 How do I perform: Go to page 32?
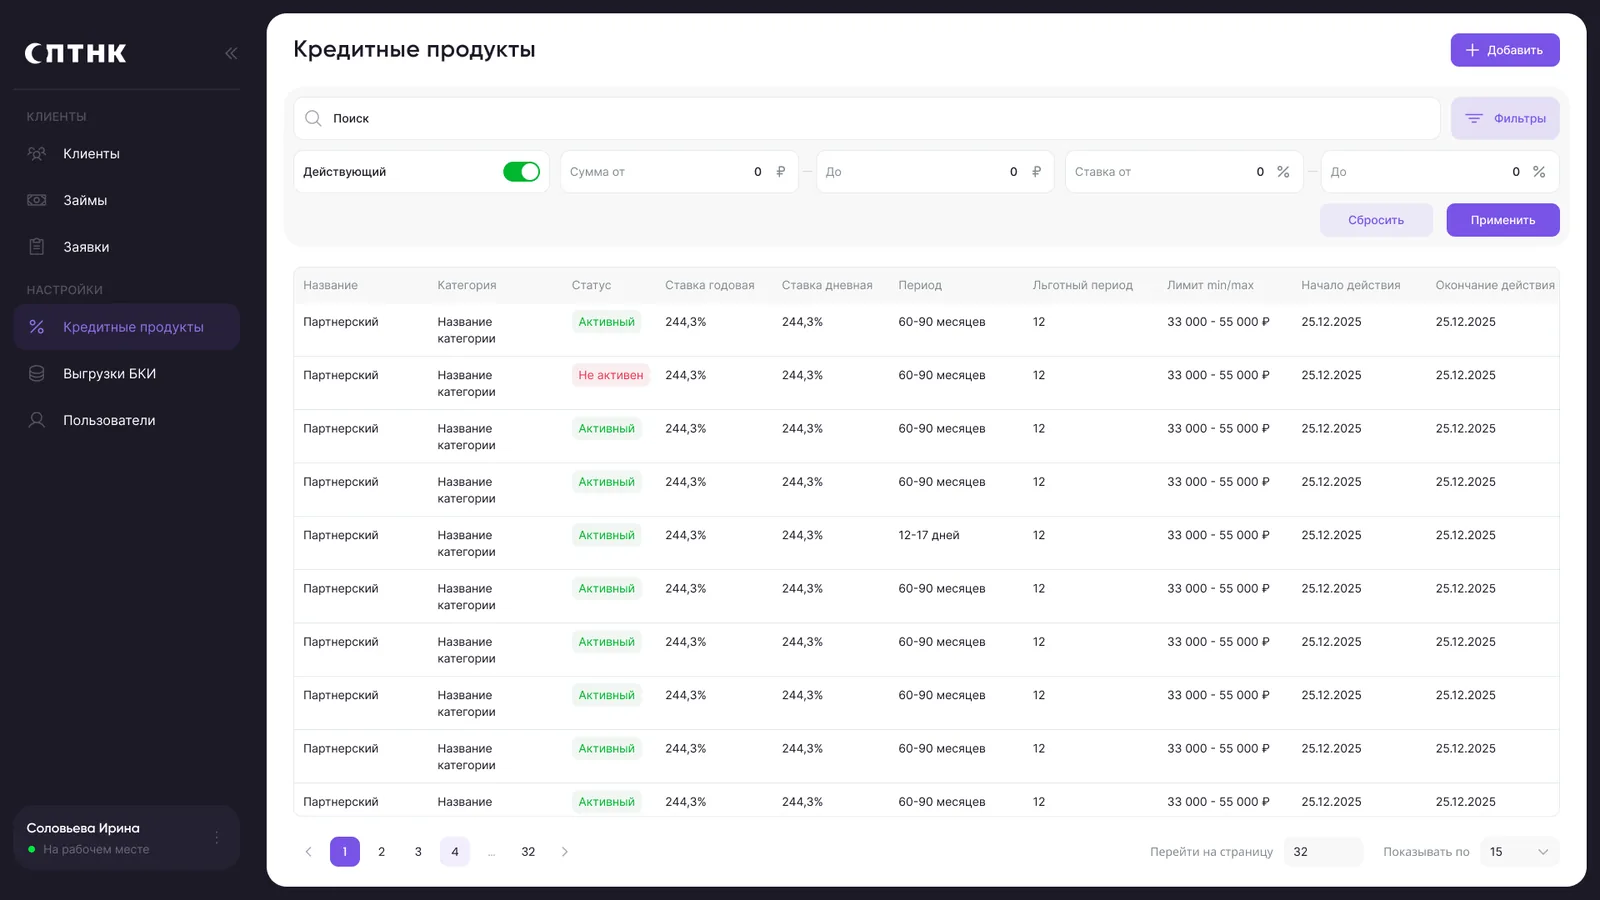click(x=528, y=852)
